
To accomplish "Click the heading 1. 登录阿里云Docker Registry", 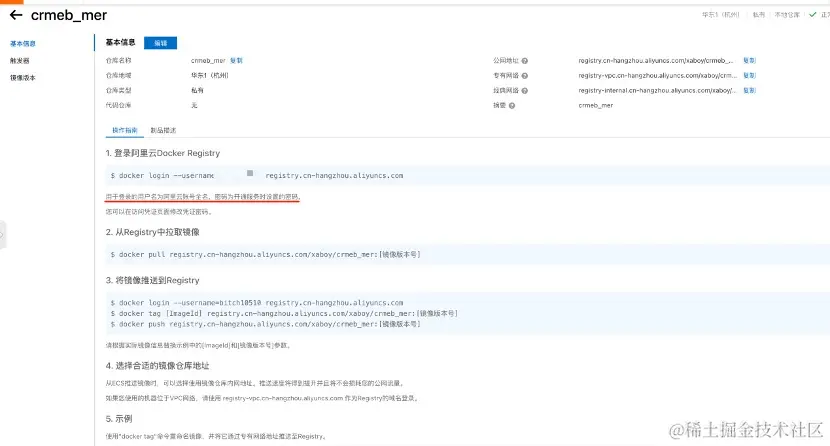I will coord(163,153).
